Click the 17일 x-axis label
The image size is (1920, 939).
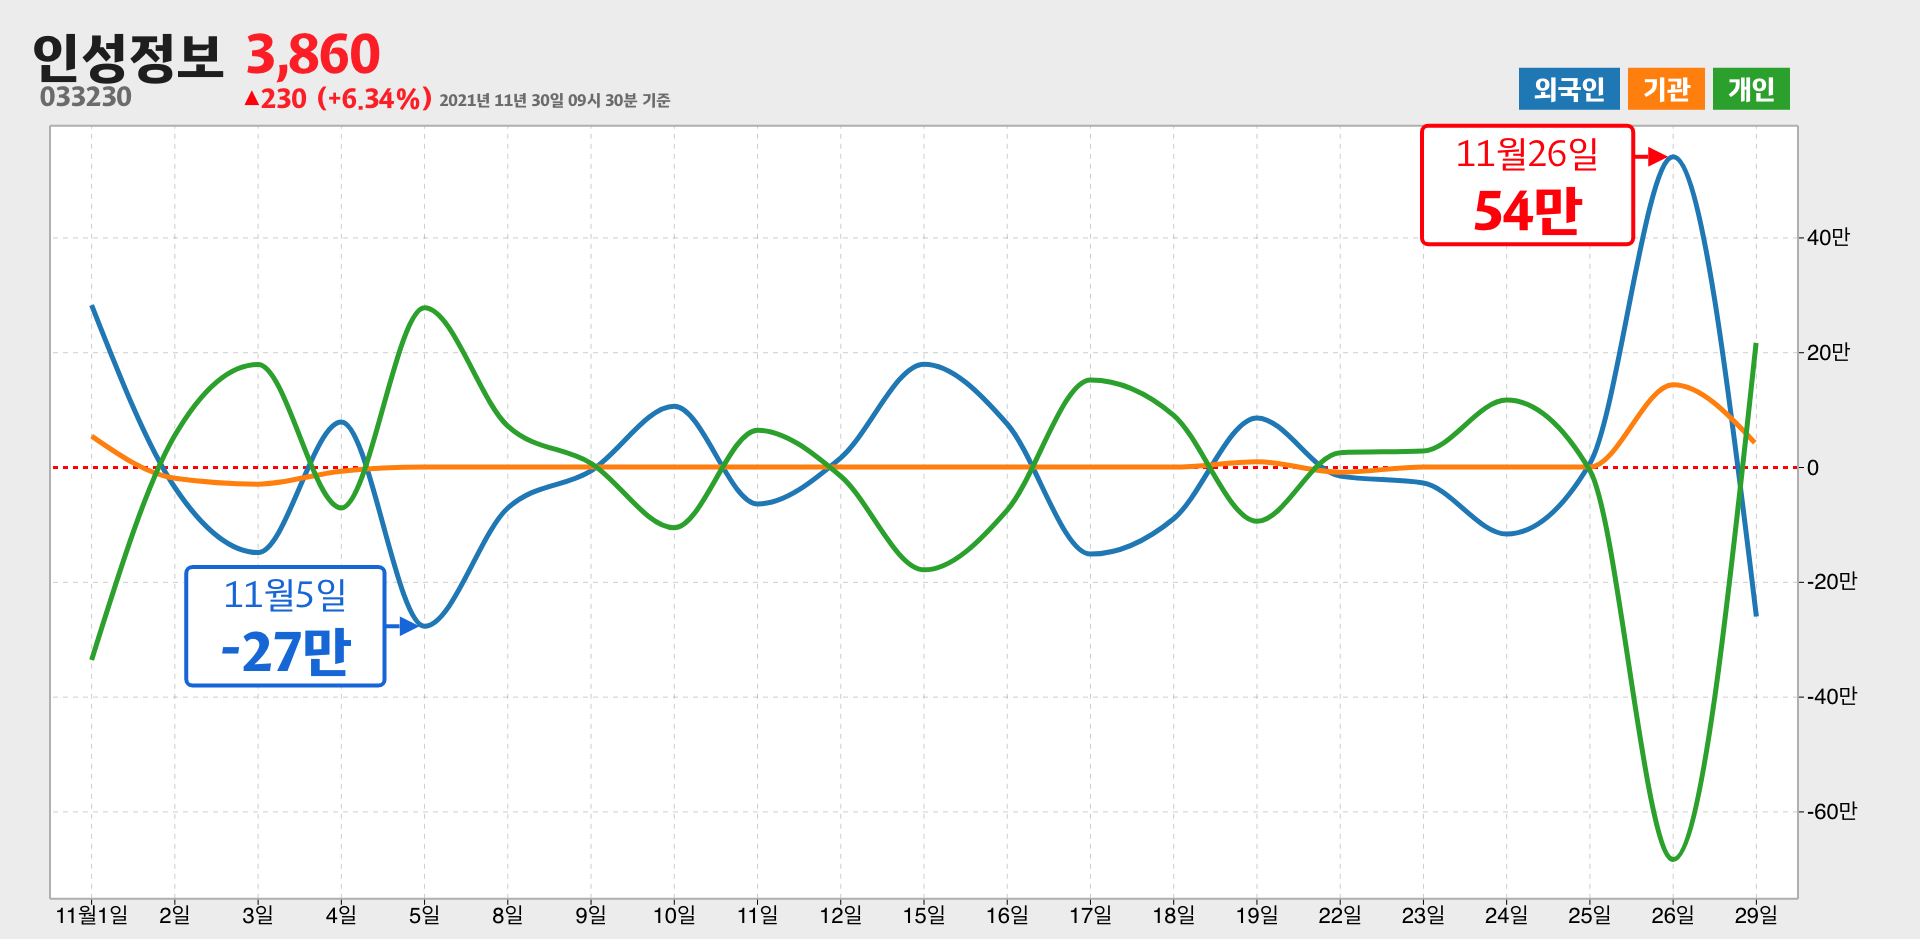tap(1090, 915)
